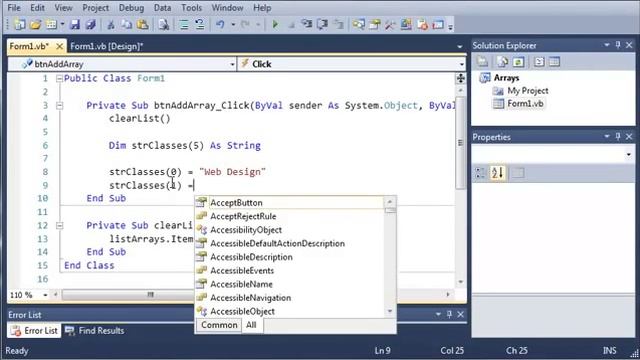640x360 pixels.
Task: Click View Code icon in Solution Explorer
Action: pyautogui.click(x=539, y=62)
